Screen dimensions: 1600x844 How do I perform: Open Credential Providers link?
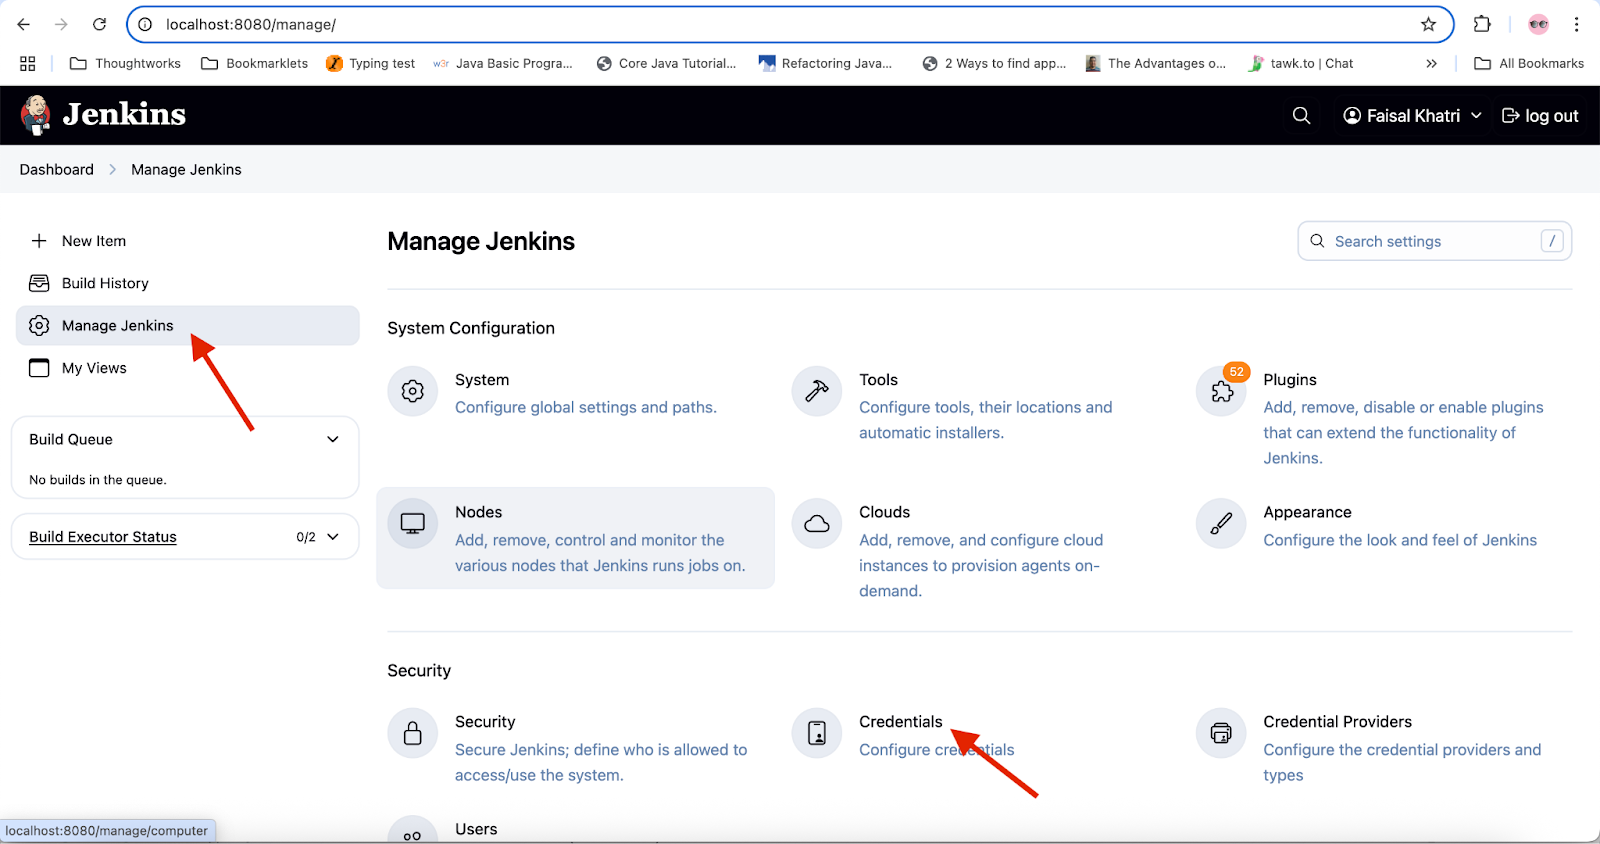tap(1385, 748)
